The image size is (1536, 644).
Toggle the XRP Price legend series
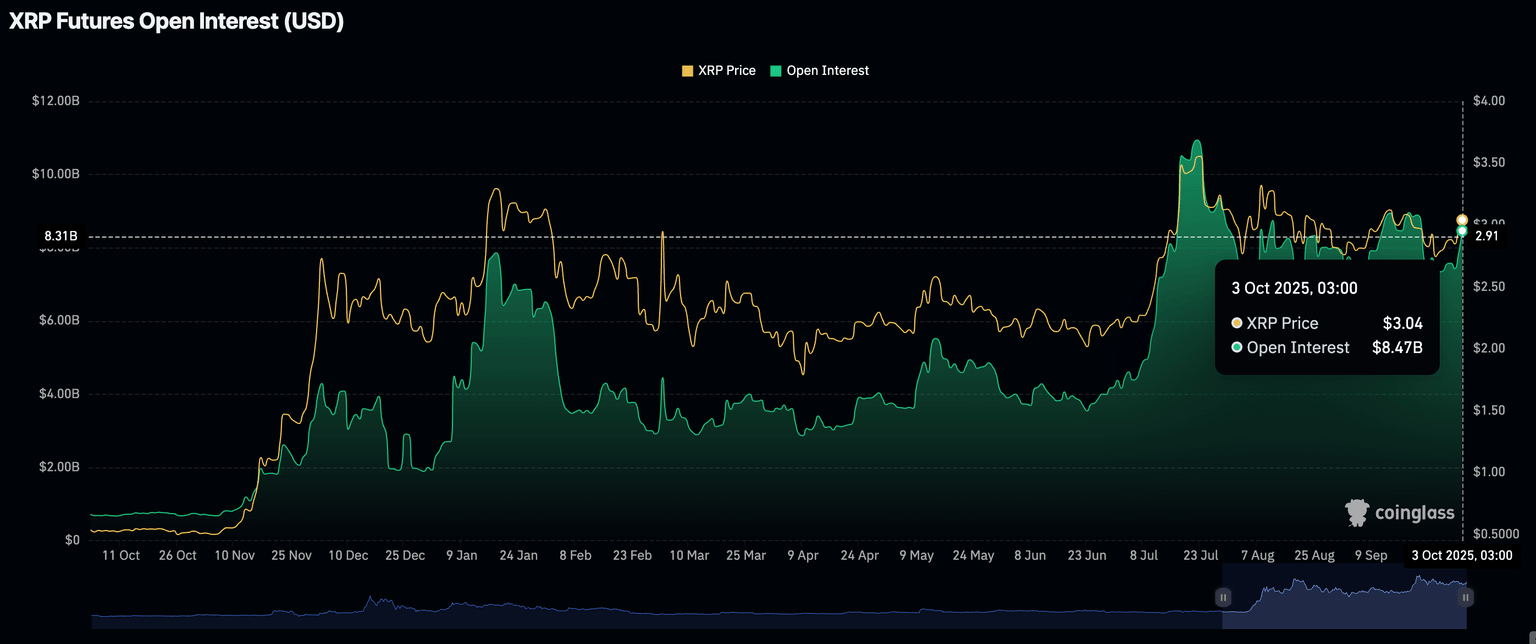click(x=726, y=71)
